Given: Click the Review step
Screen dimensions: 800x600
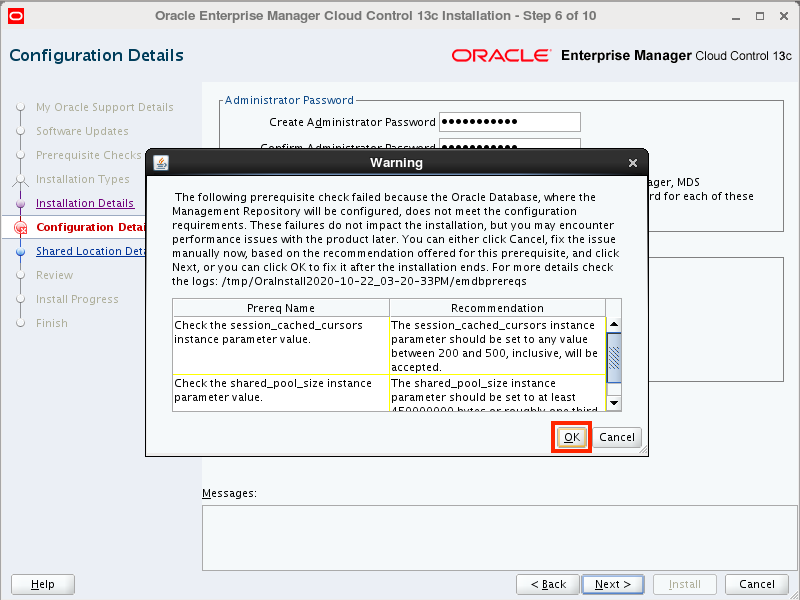Looking at the screenshot, I should click(55, 275).
